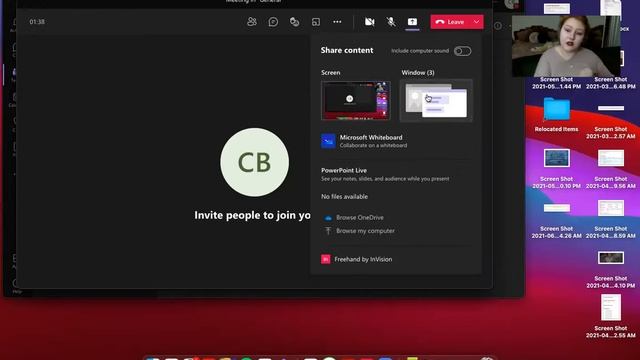640x360 pixels.
Task: Select Screen Shot 2021-04...8.59 AM file
Action: pos(611,219)
